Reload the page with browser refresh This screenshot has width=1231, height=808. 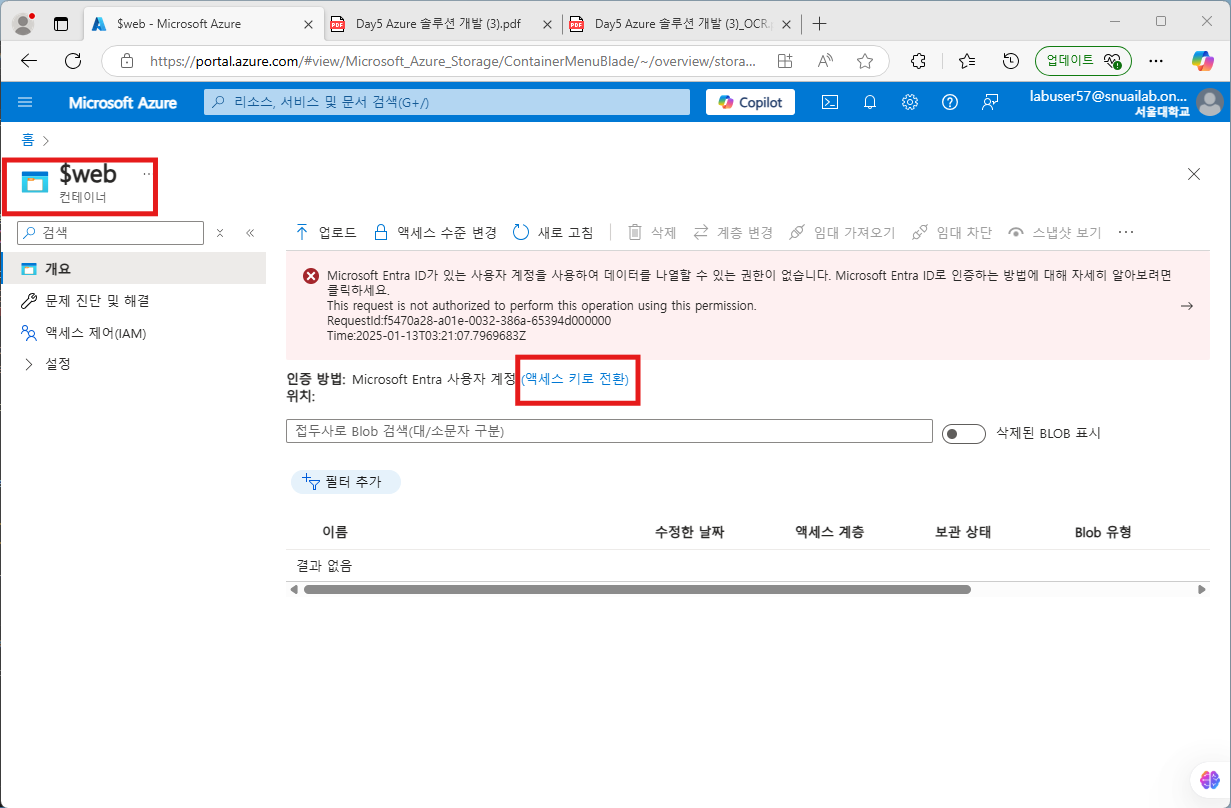pyautogui.click(x=73, y=61)
